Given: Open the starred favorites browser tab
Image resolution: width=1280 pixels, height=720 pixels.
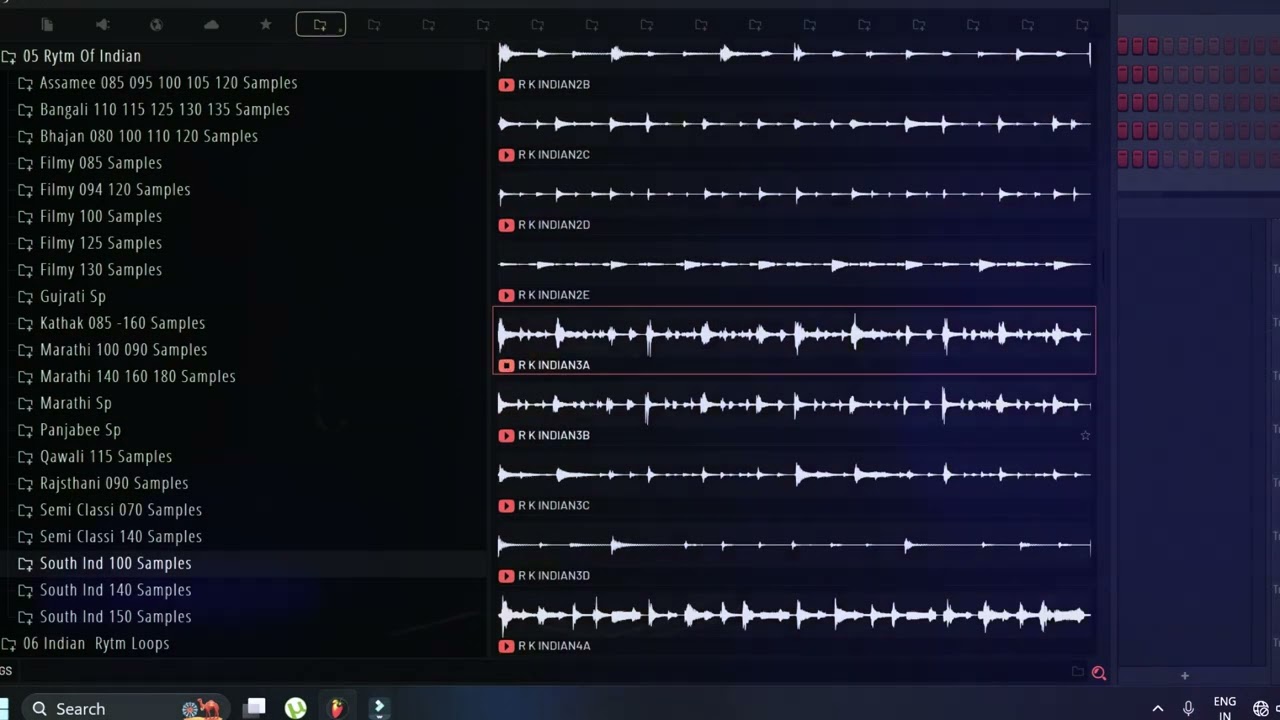Looking at the screenshot, I should point(265,24).
